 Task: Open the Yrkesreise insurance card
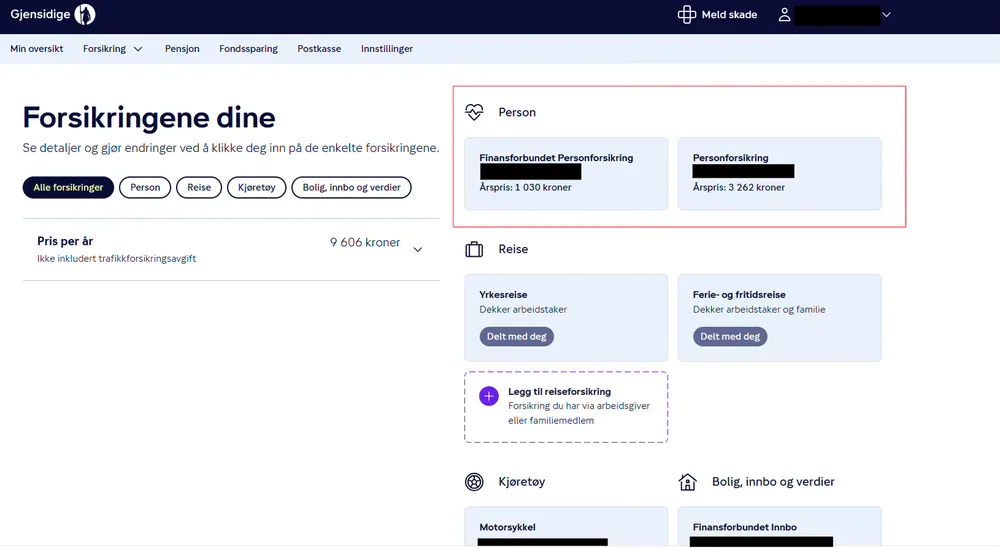(x=566, y=318)
